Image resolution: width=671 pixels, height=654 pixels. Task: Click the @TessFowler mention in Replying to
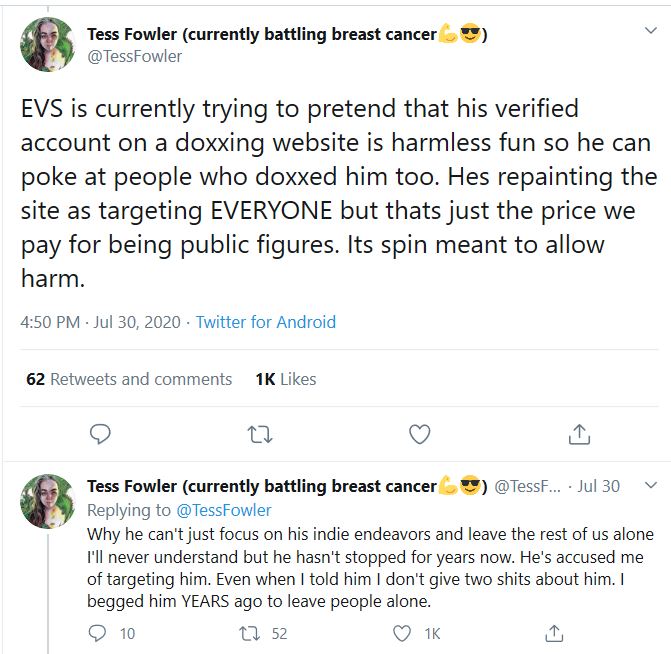(223, 510)
